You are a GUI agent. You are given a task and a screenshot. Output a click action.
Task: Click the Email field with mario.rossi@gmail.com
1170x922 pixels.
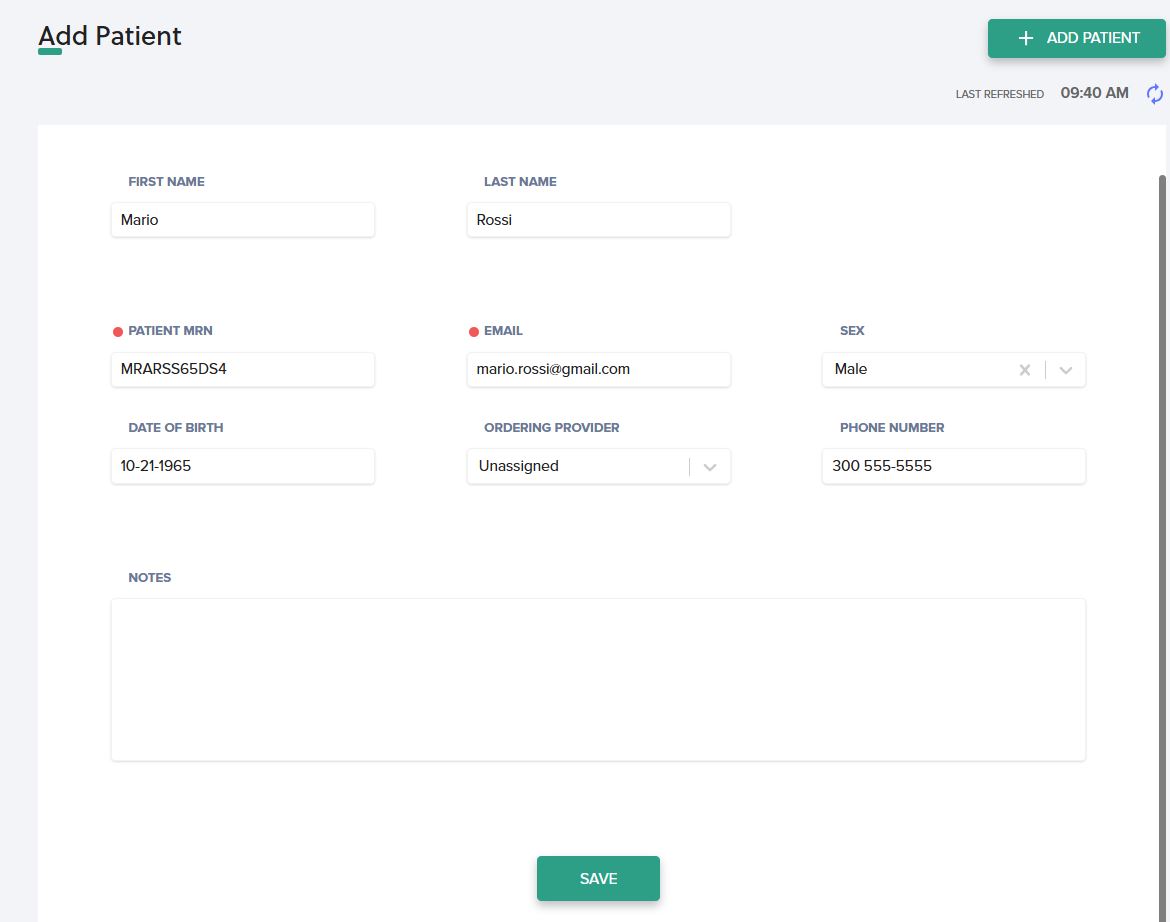[598, 369]
